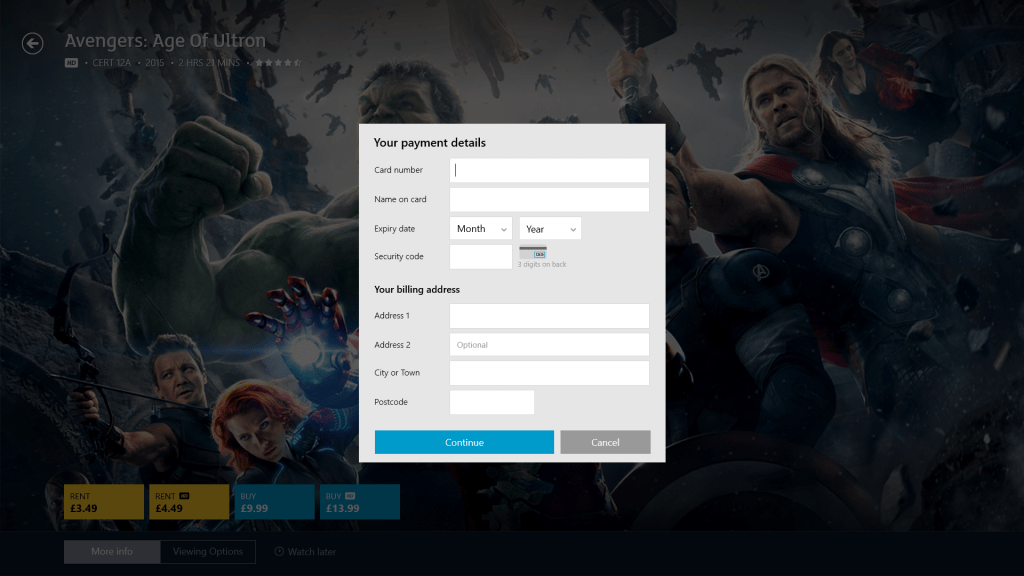Screen dimensions: 1024x576
Task: Click the star rating under the title
Action: tap(277, 62)
